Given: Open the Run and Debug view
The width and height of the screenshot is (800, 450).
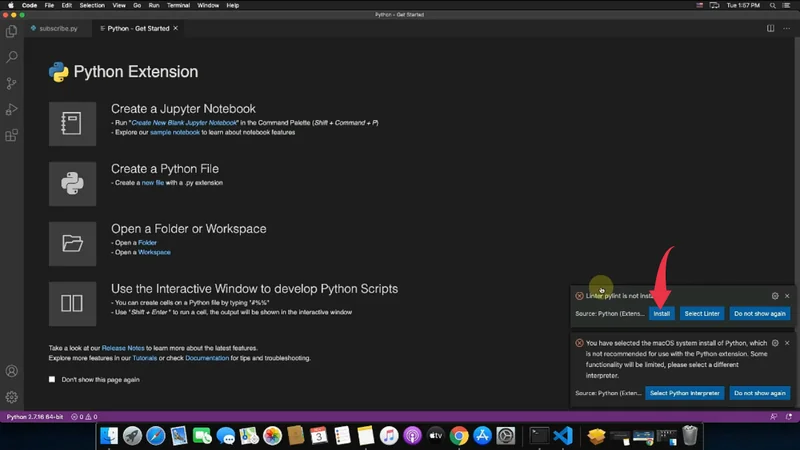Looking at the screenshot, I should tap(12, 109).
